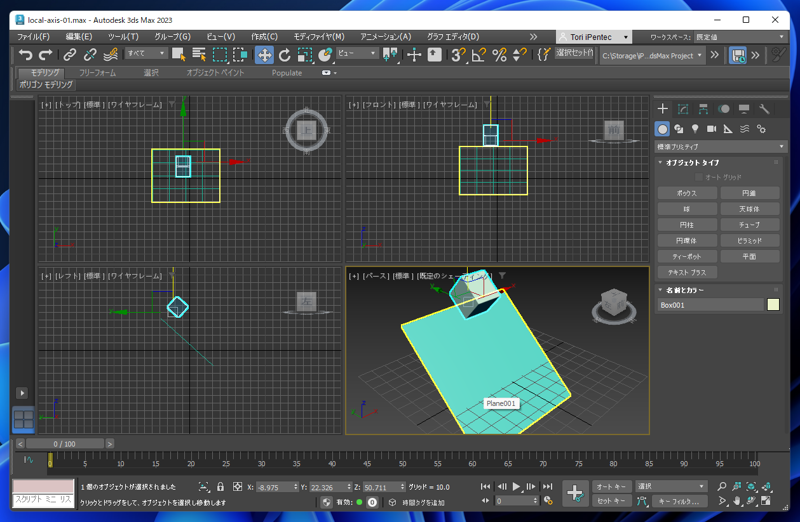Activate the Select and Move tool
The height and width of the screenshot is (522, 800).
(x=264, y=55)
